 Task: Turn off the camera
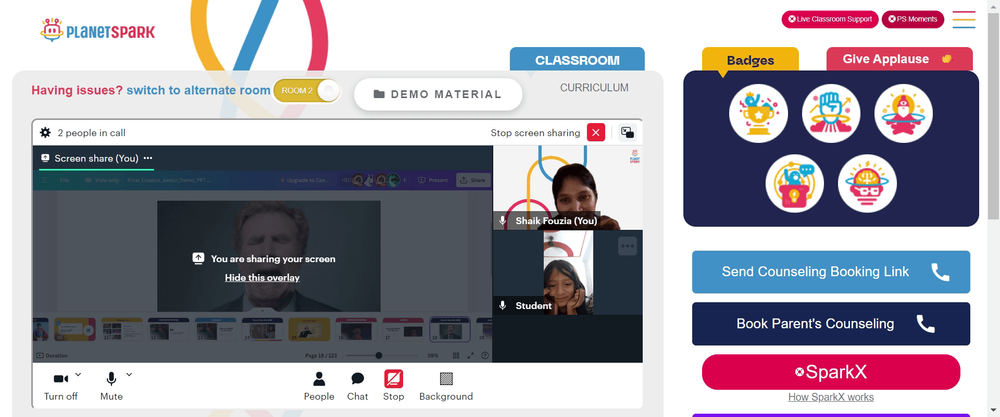[61, 386]
